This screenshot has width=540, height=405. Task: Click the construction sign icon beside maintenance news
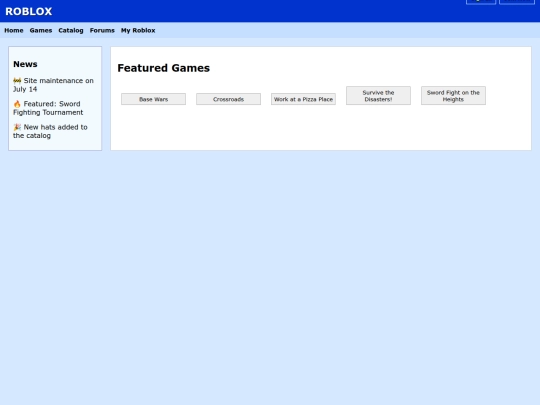(x=17, y=81)
